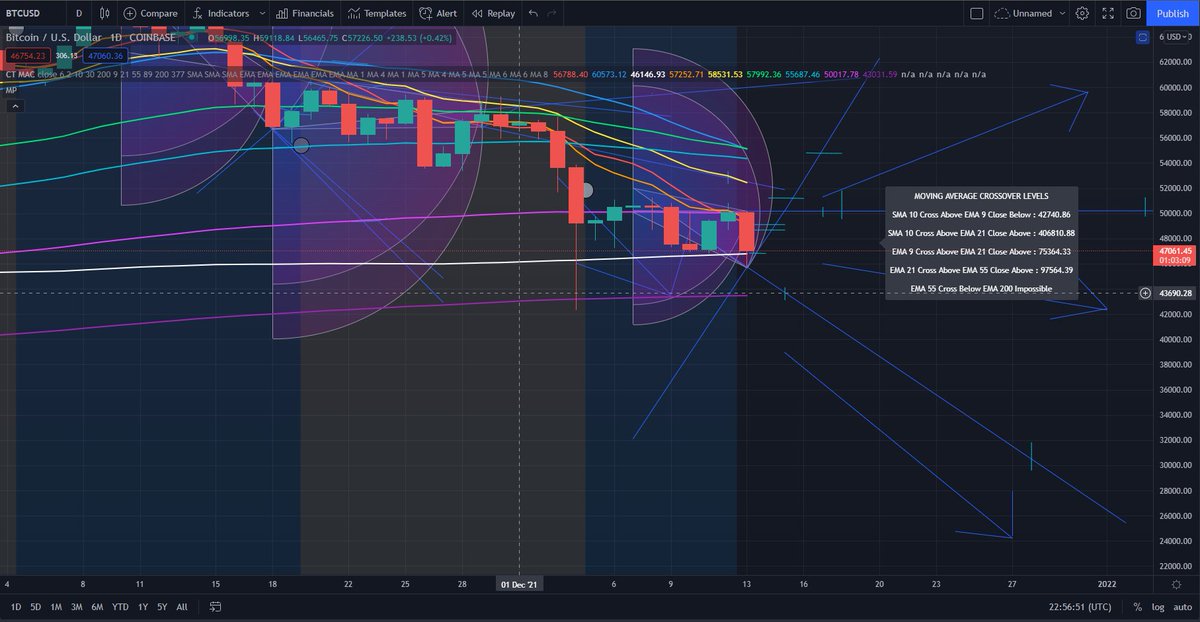This screenshot has height=622, width=1200.
Task: Open the USD currency dropdown on price scale
Action: click(1176, 37)
